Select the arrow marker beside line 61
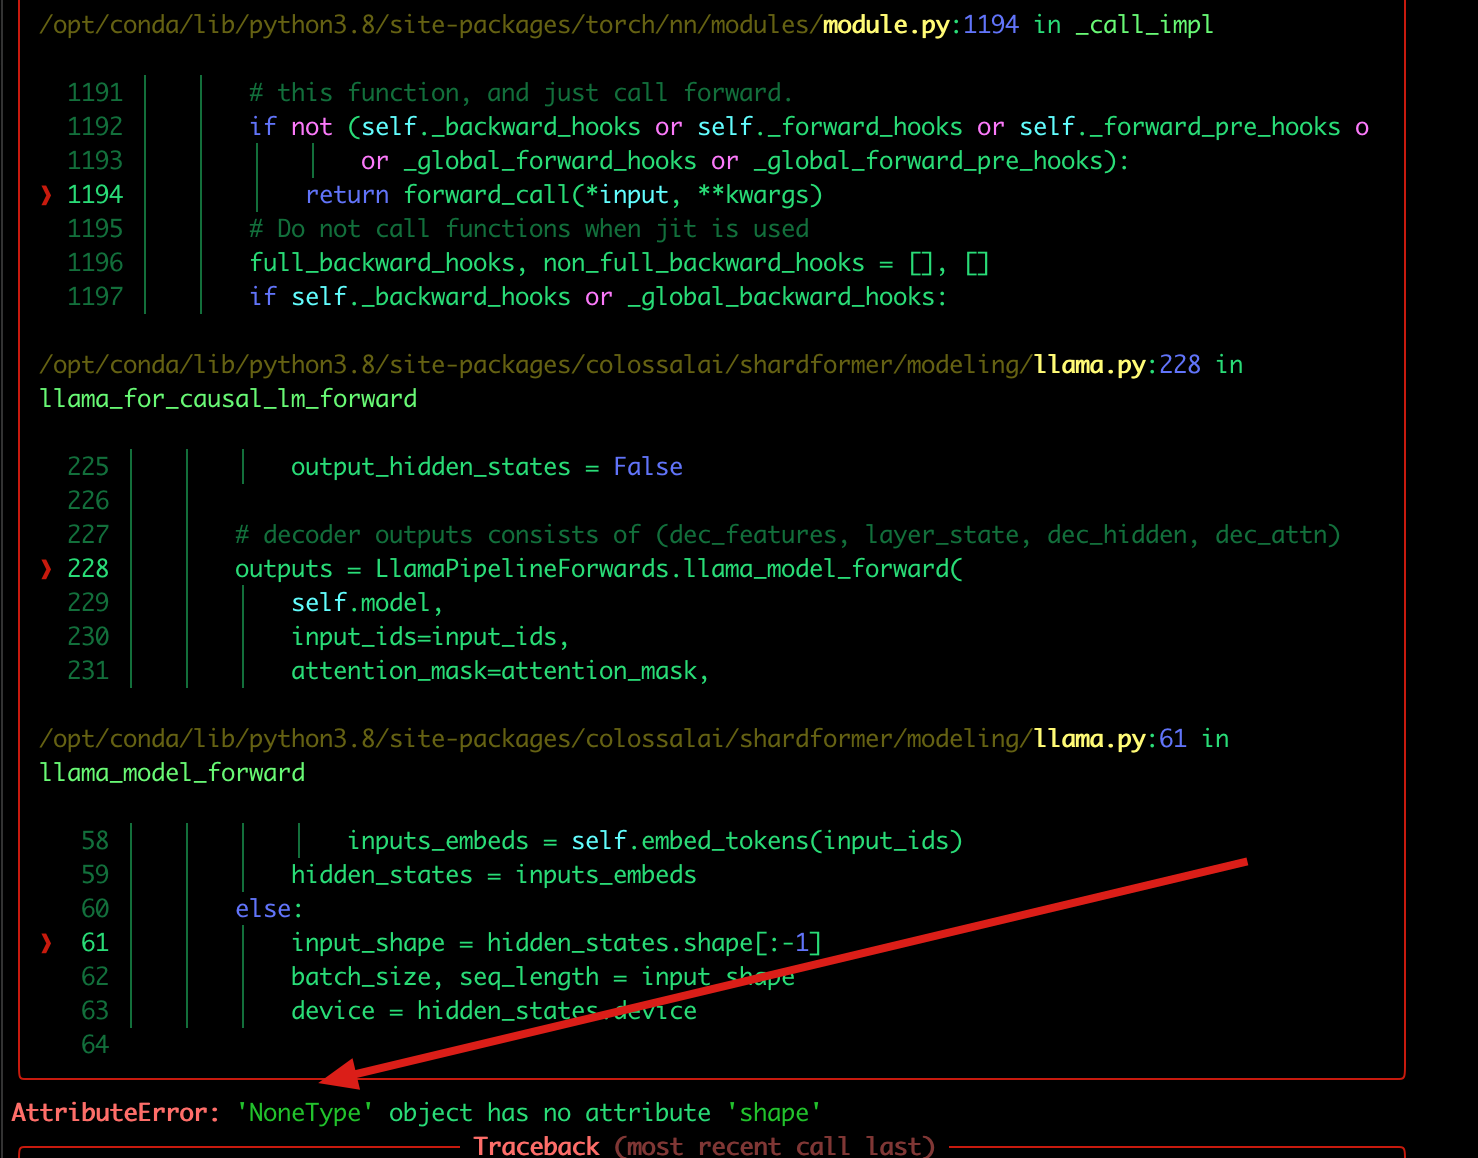The width and height of the screenshot is (1478, 1158). (45, 942)
